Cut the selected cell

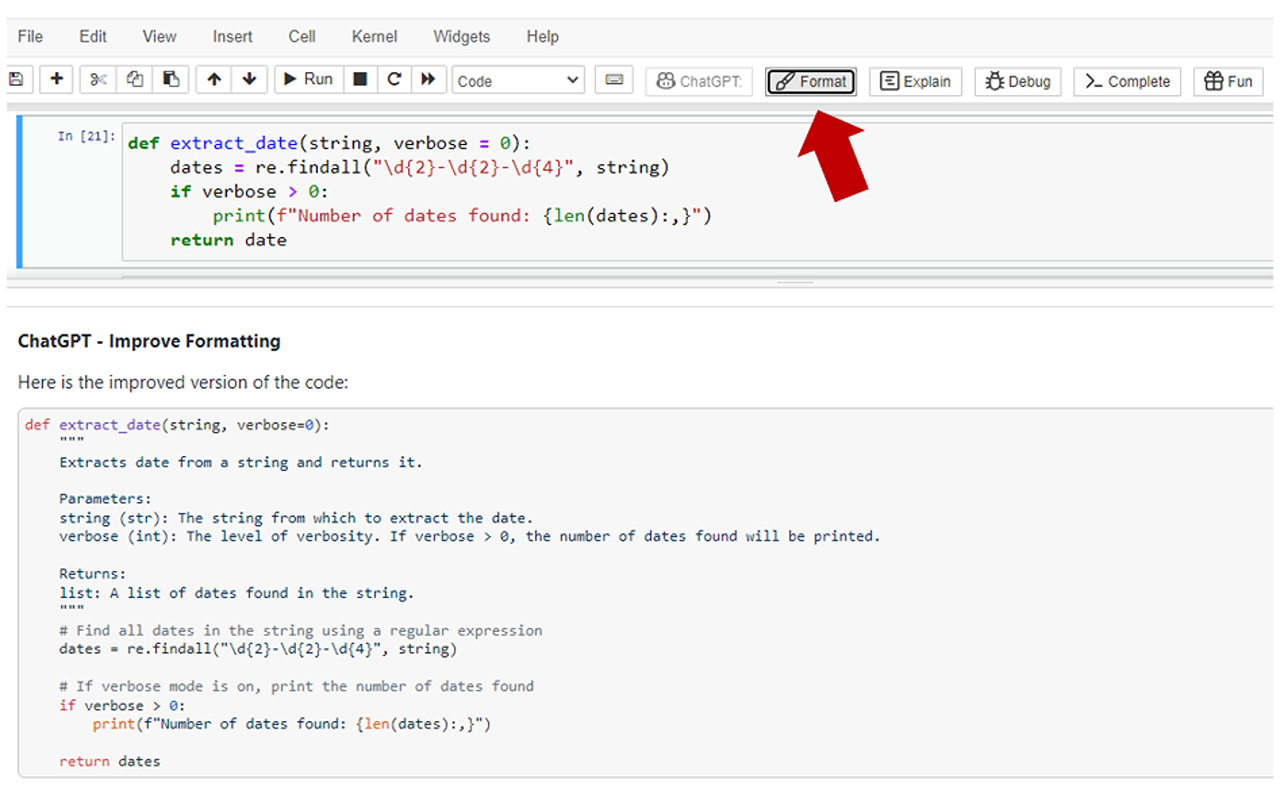click(x=96, y=80)
